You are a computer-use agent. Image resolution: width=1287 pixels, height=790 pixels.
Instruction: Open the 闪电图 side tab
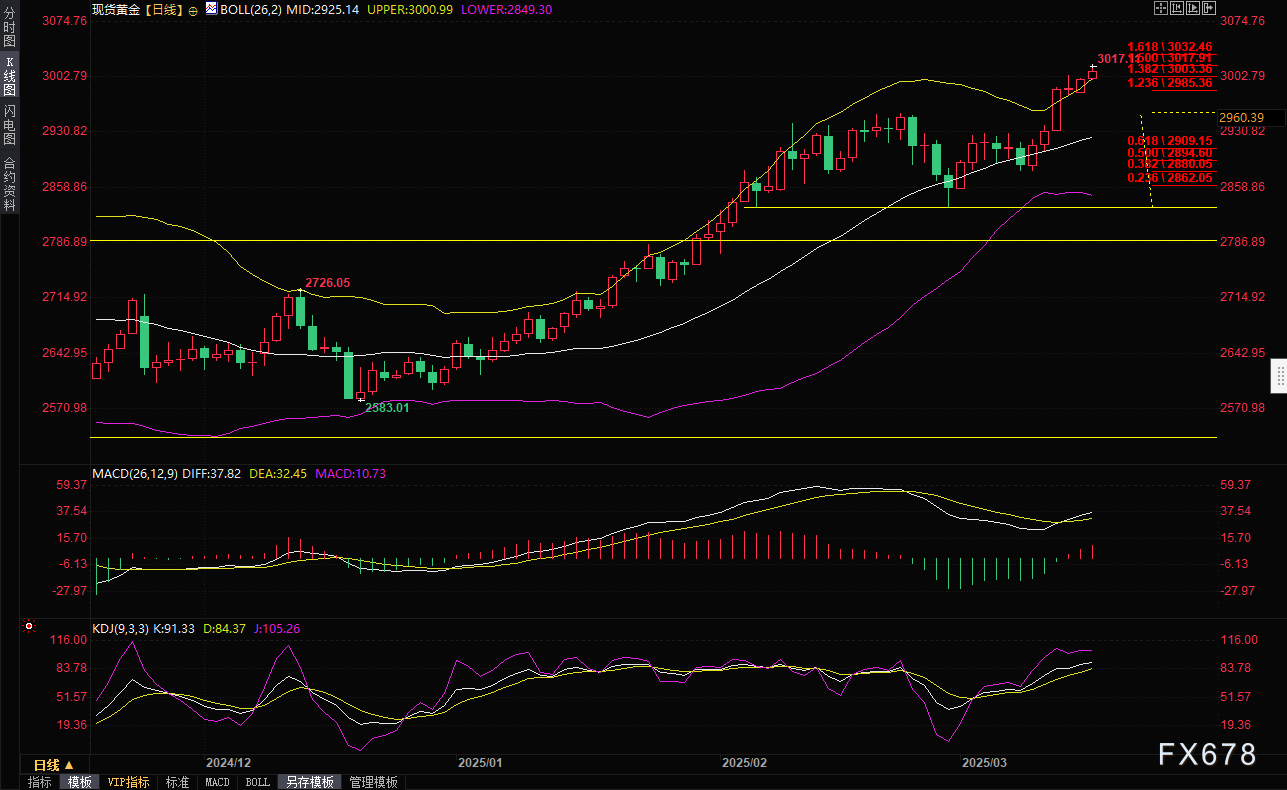click(x=9, y=125)
